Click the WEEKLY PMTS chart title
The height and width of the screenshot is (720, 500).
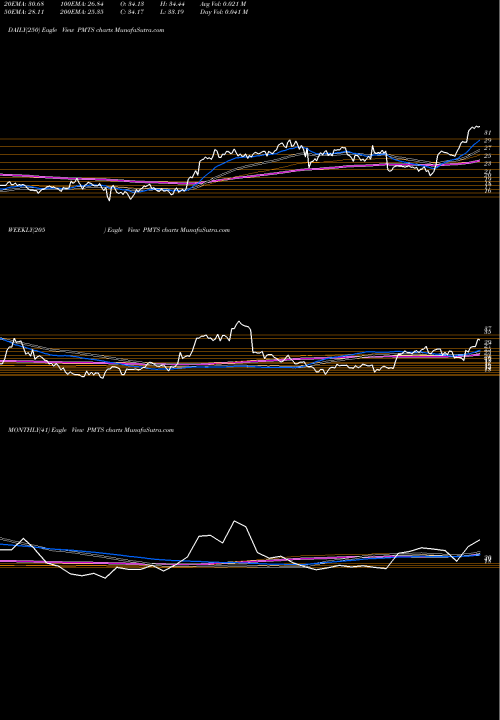pos(118,230)
